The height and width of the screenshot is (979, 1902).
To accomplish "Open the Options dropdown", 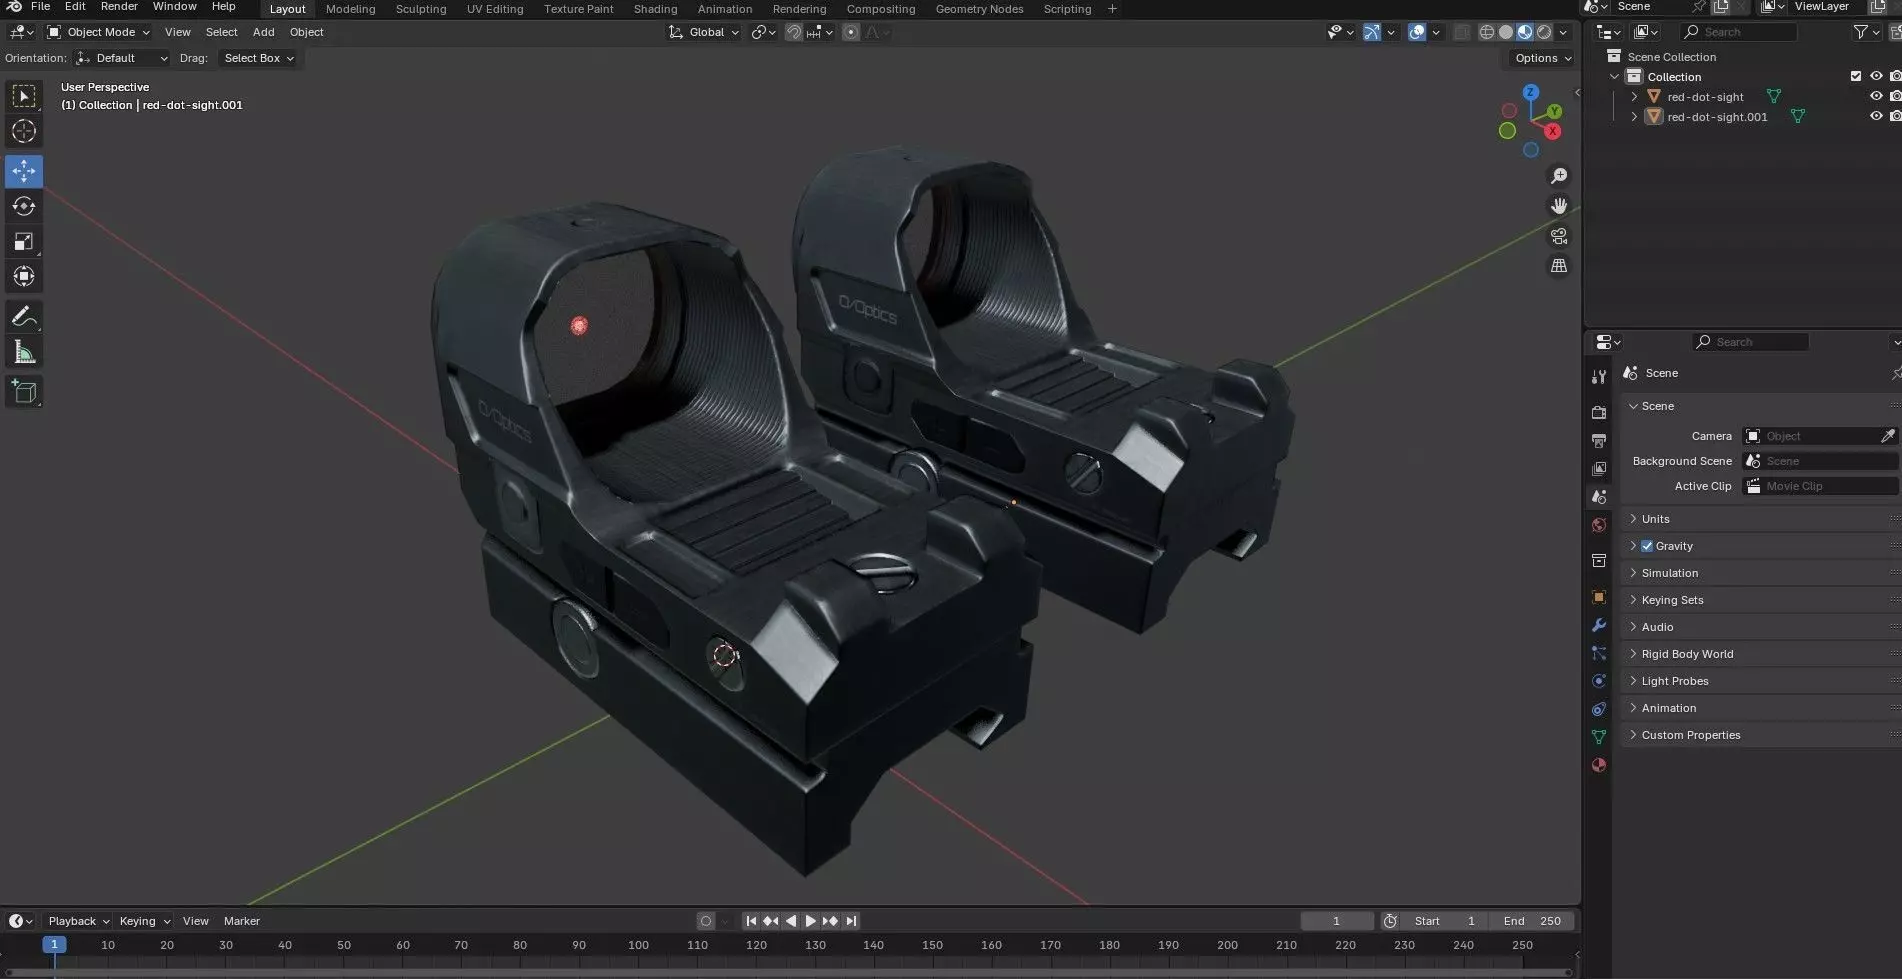I will pyautogui.click(x=1543, y=58).
